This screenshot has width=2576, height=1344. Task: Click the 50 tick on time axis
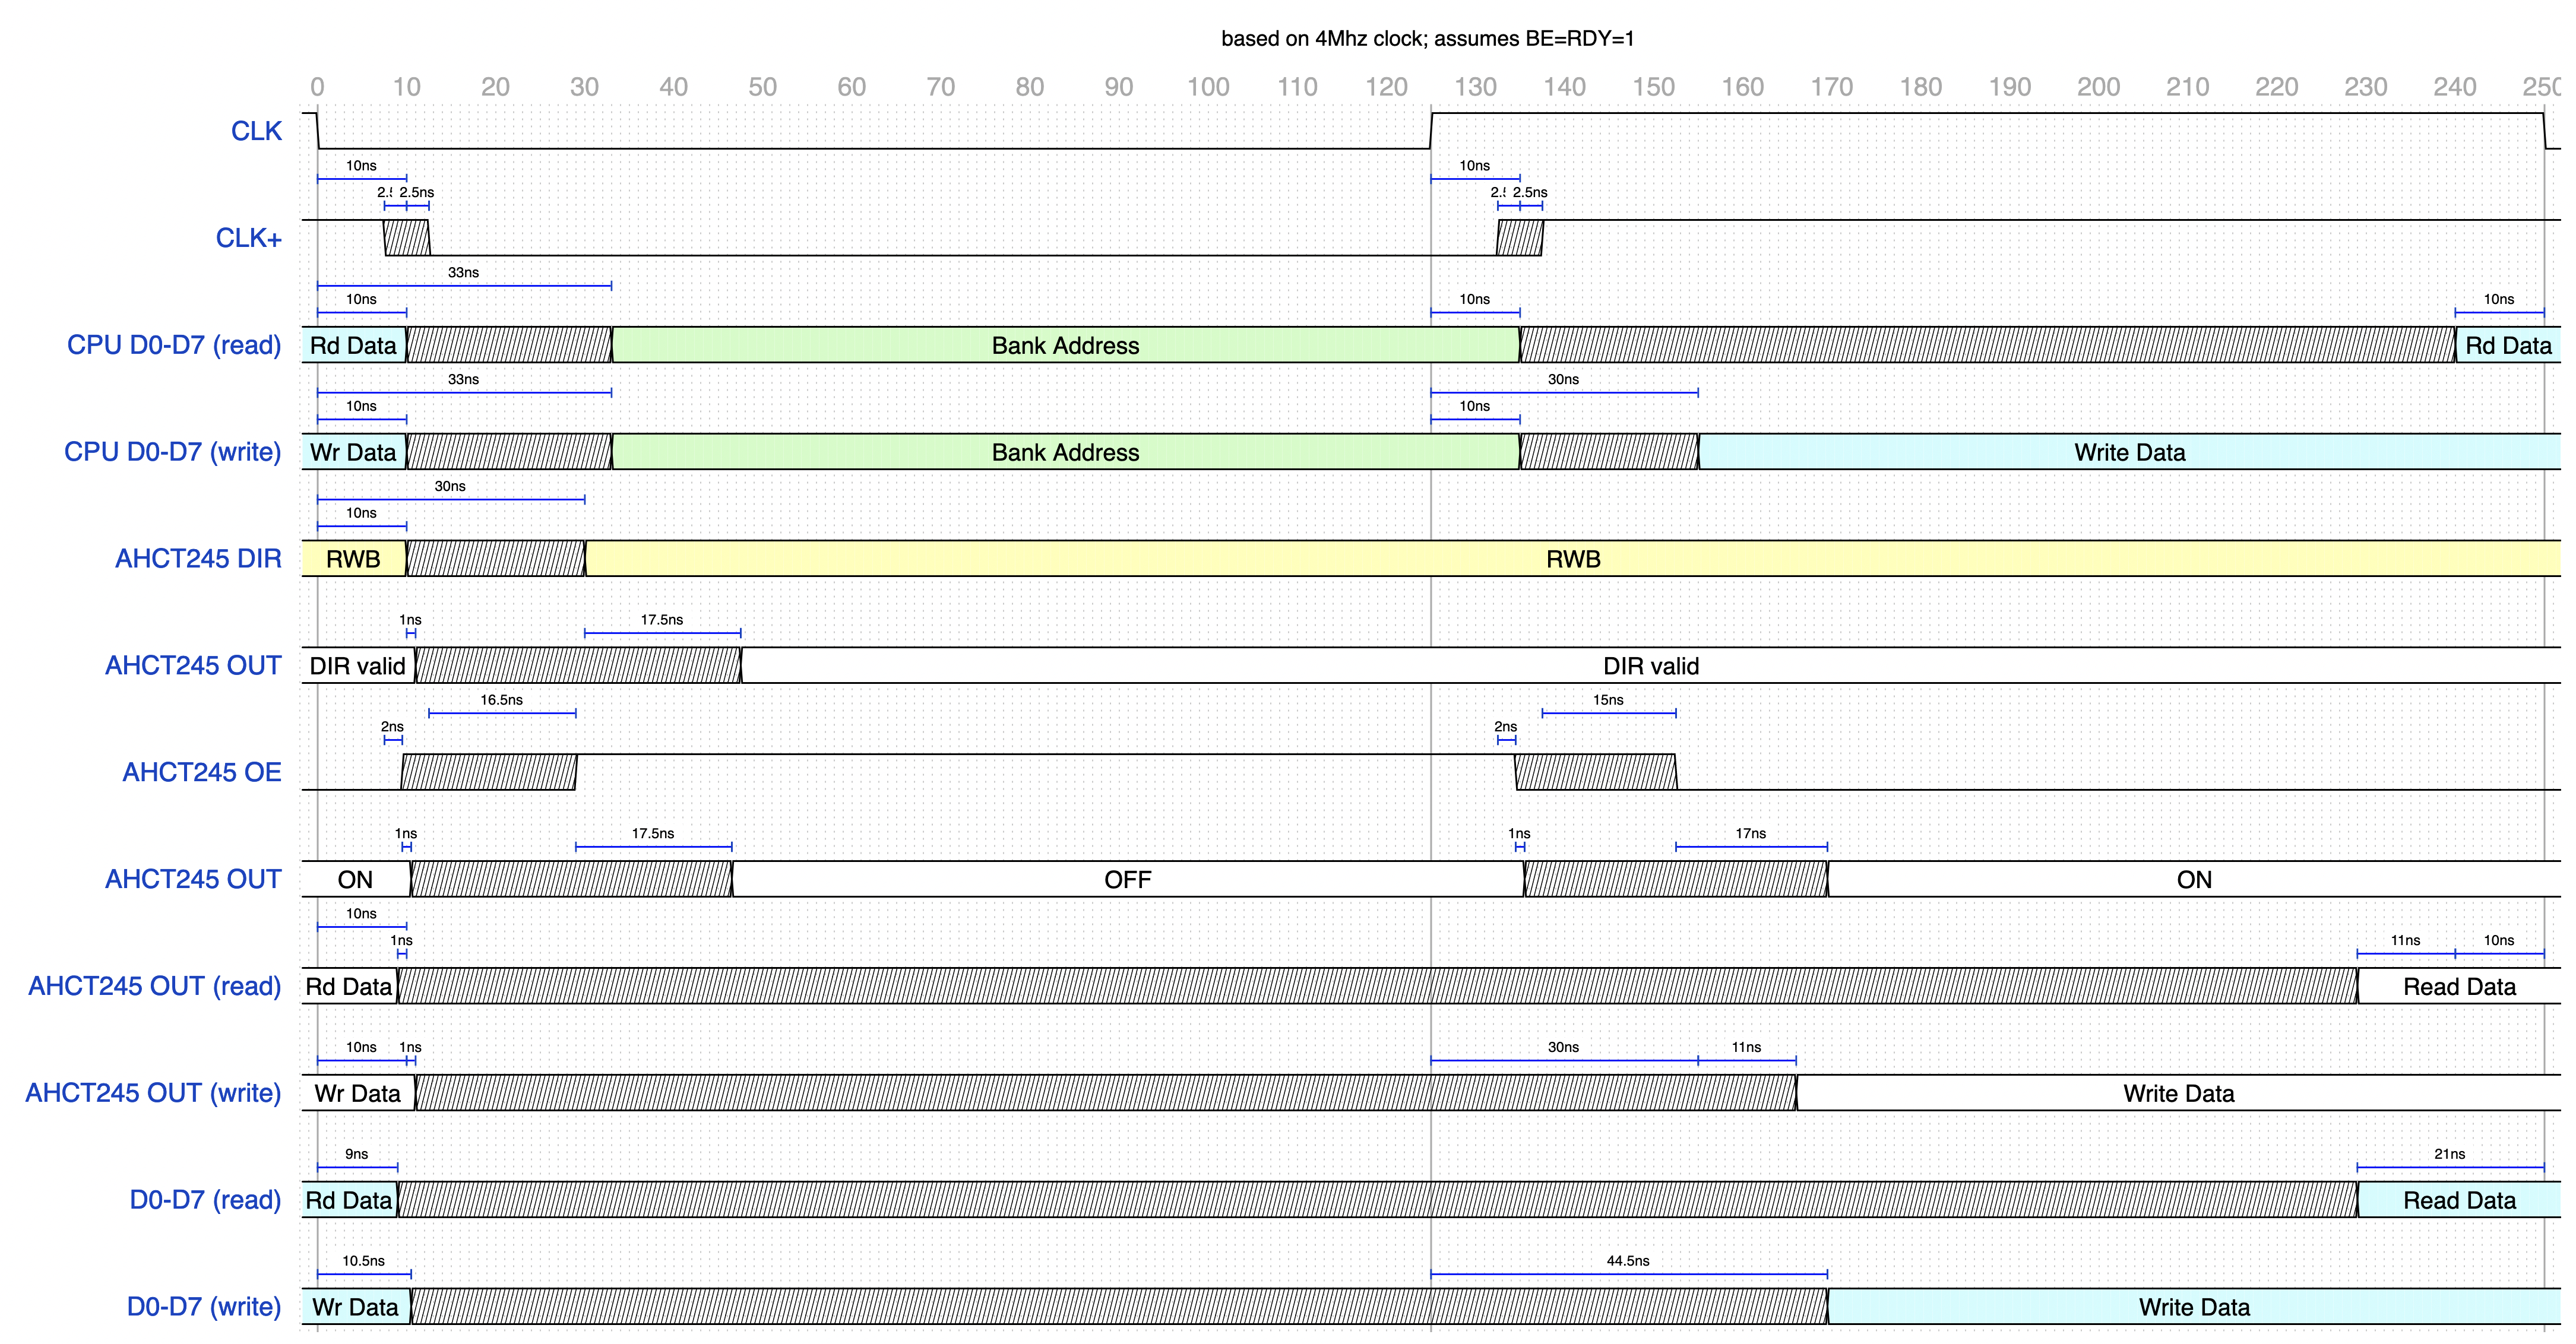pos(762,87)
